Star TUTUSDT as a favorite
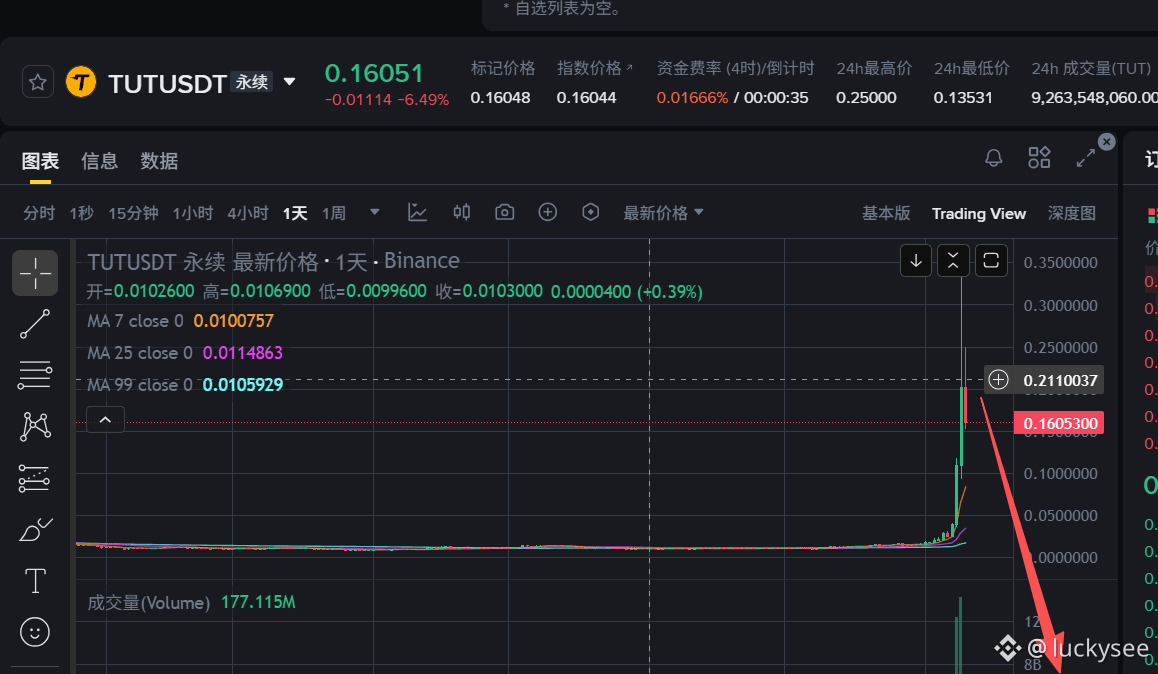Viewport: 1158px width, 674px height. click(38, 82)
